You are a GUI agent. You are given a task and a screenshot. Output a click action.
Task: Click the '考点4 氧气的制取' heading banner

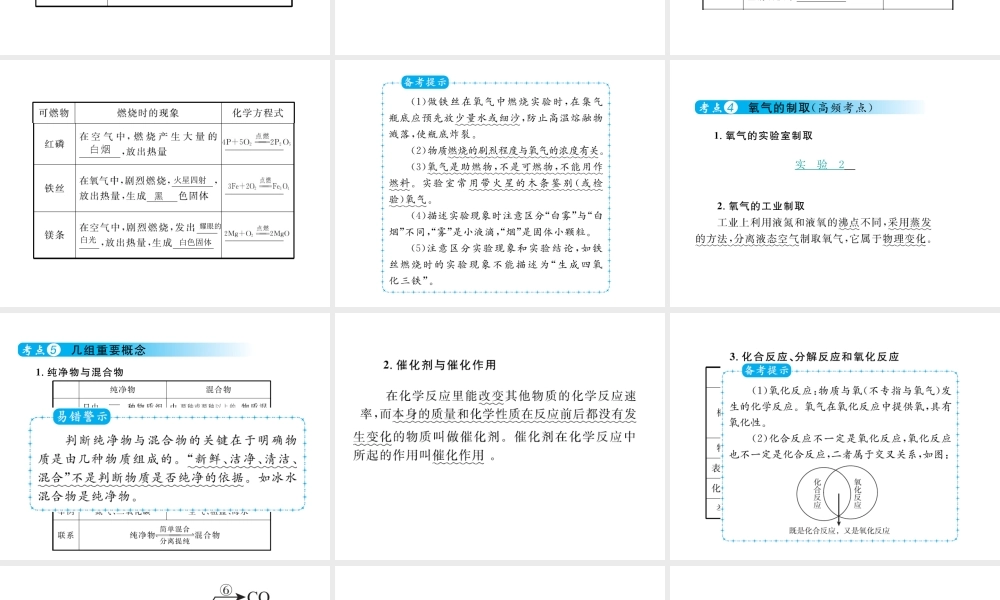coord(810,107)
